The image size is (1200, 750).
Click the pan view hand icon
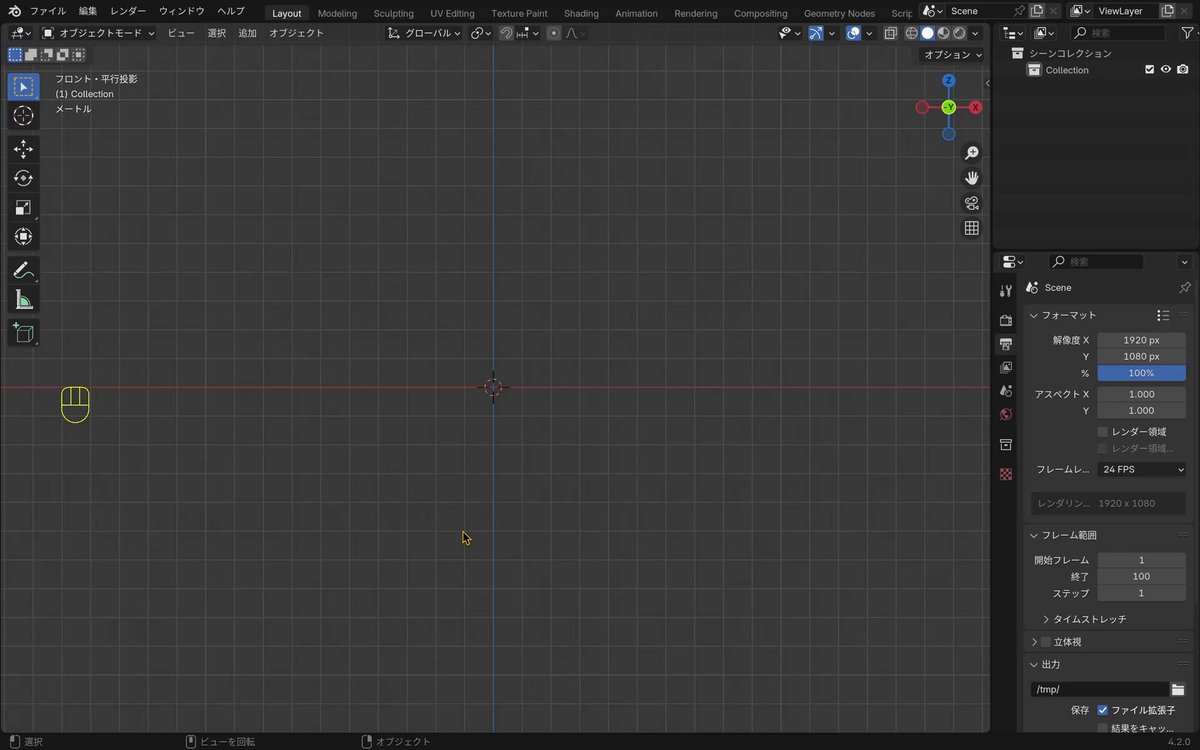(971, 178)
